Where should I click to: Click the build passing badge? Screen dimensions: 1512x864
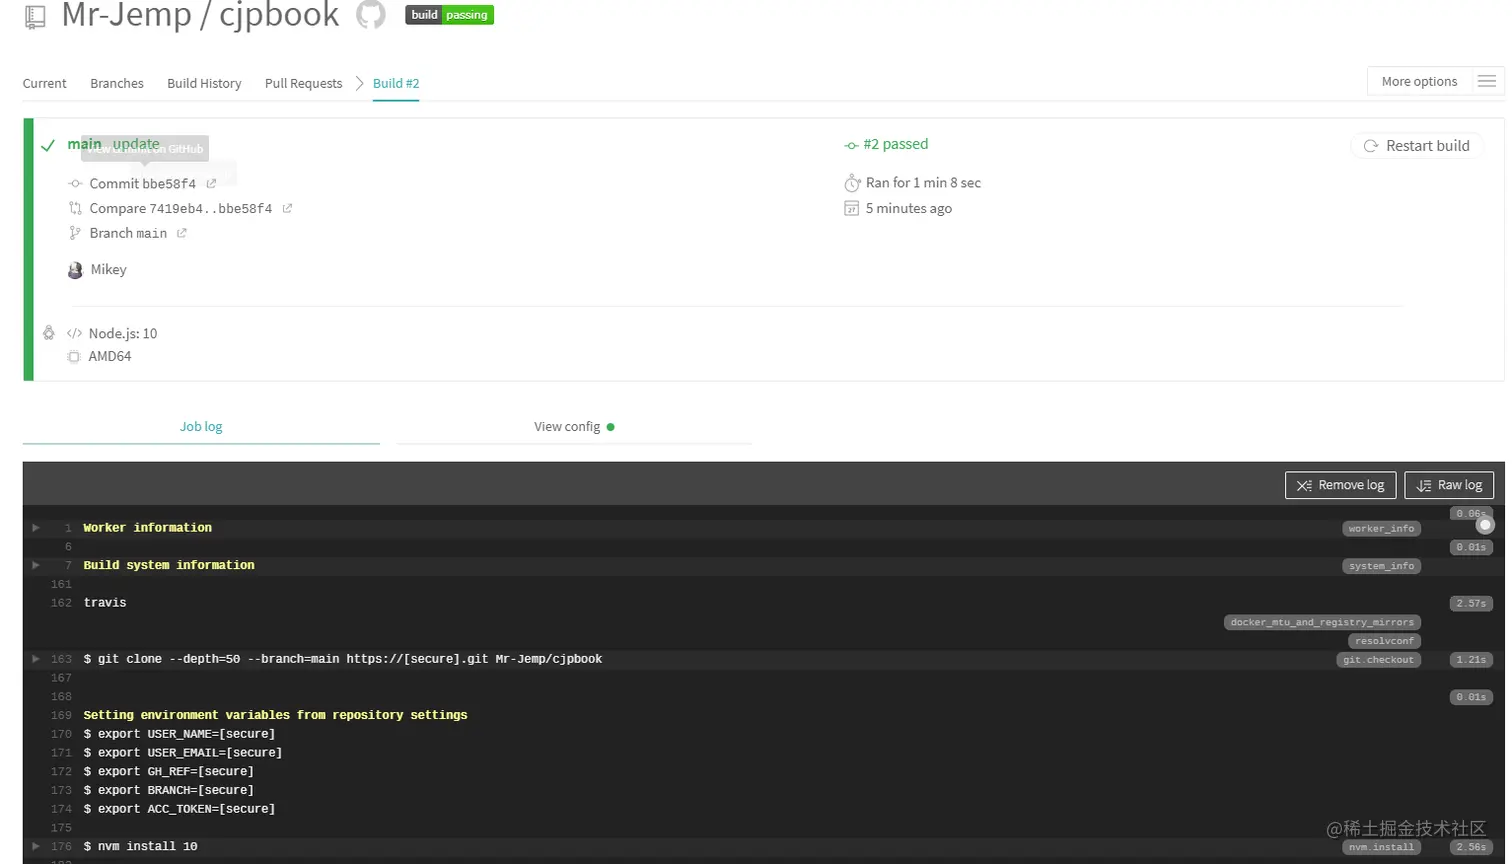(449, 15)
